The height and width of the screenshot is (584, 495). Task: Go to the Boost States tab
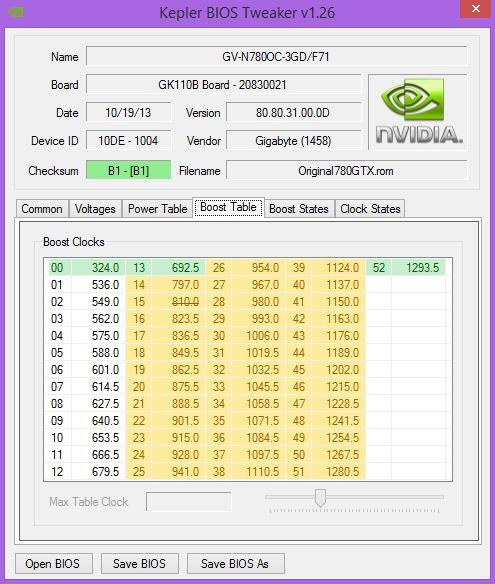pyautogui.click(x=299, y=209)
